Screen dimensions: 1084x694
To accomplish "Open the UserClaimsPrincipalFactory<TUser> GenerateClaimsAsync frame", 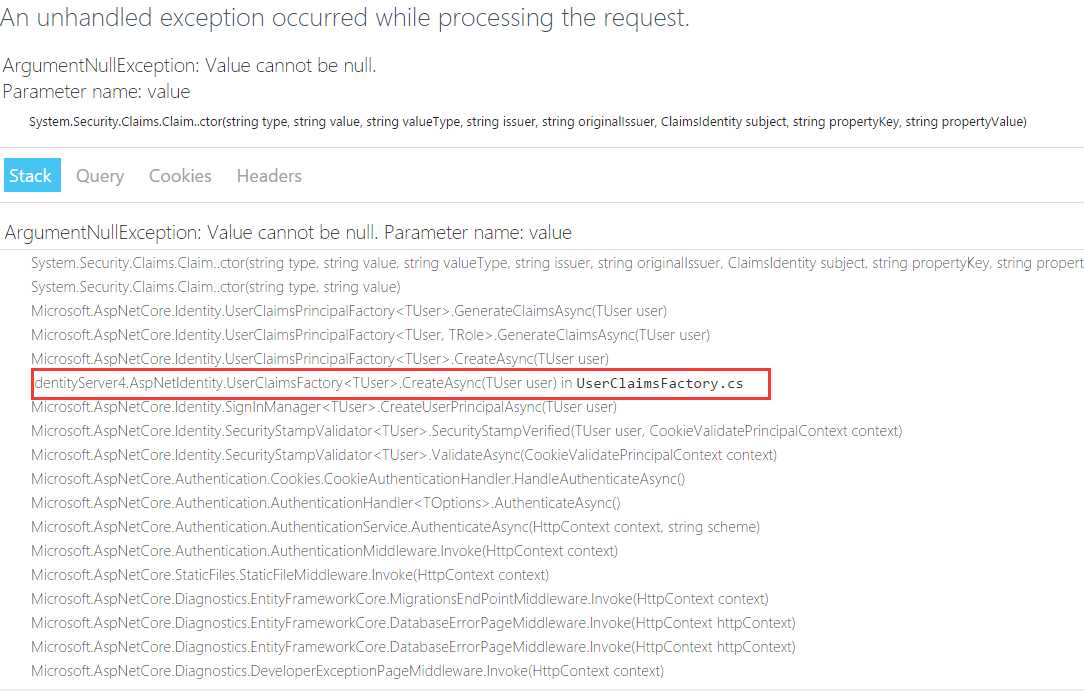I will point(349,311).
